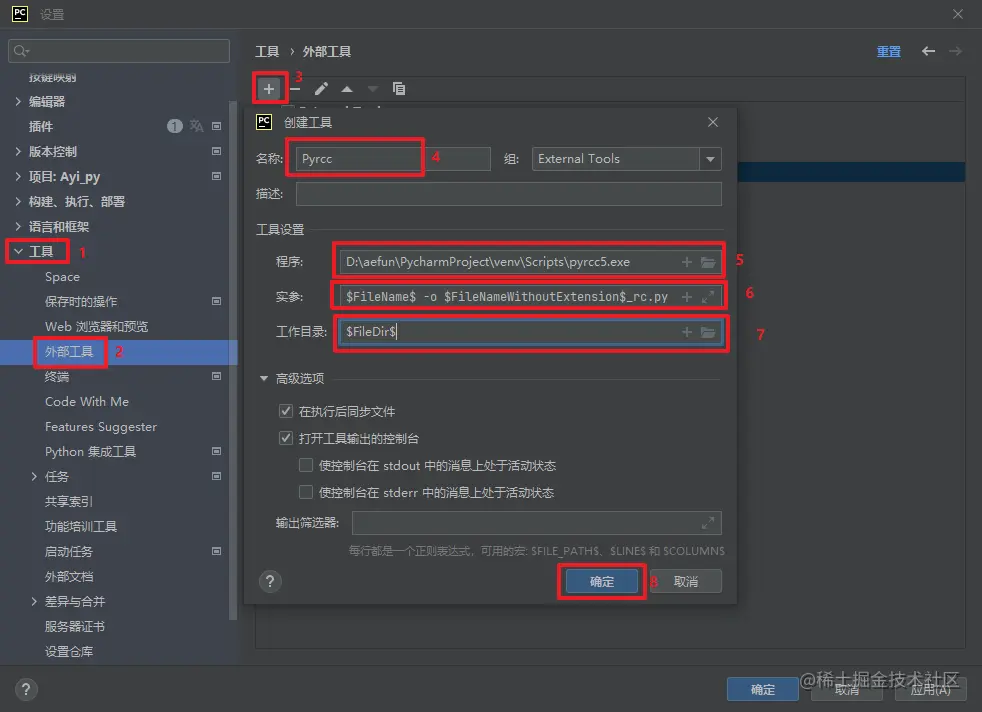Navigate forward in settings history
Viewport: 982px width, 712px height.
[956, 51]
